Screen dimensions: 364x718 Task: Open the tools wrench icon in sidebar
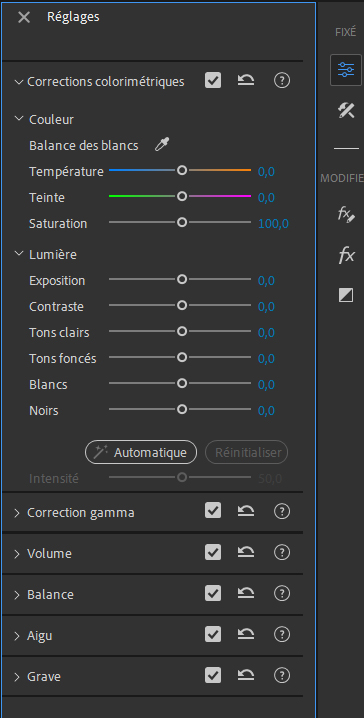[346, 111]
